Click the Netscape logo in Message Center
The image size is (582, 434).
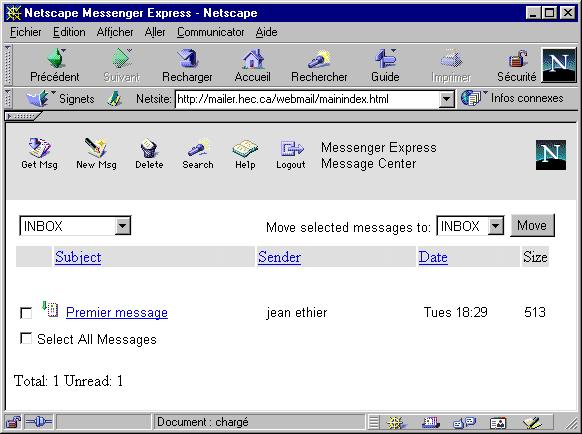tap(551, 155)
